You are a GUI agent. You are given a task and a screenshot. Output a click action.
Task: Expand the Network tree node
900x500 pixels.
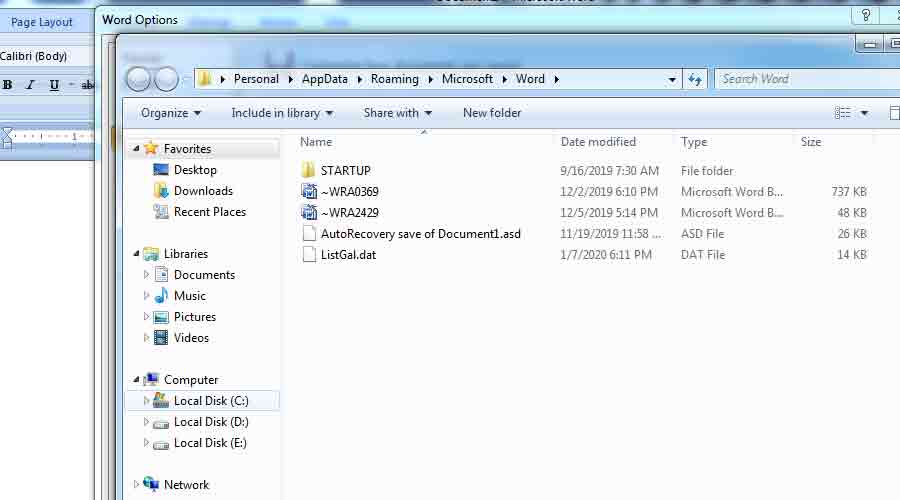(x=136, y=485)
